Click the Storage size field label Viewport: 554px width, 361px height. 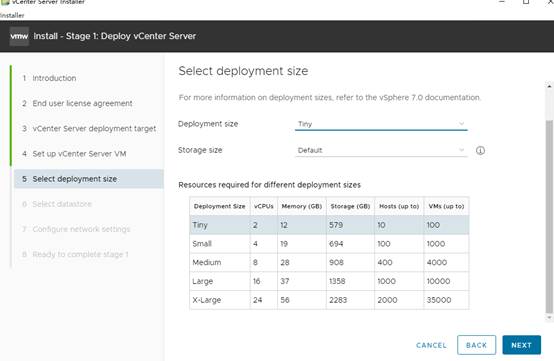click(200, 150)
